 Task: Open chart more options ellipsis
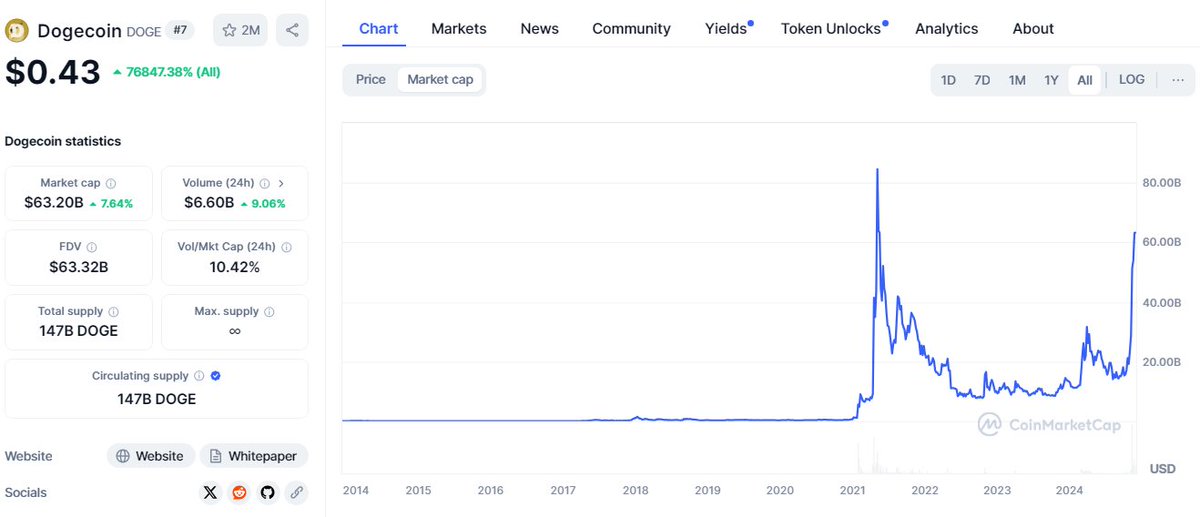1179,79
